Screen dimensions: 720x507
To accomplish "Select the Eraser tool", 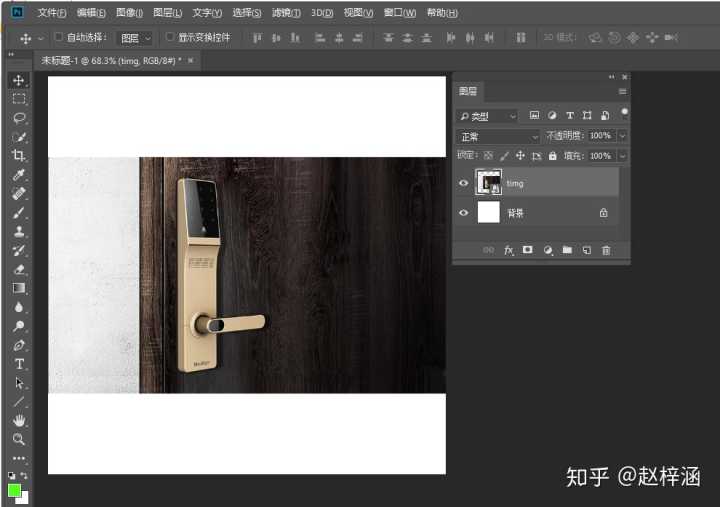I will (18, 269).
